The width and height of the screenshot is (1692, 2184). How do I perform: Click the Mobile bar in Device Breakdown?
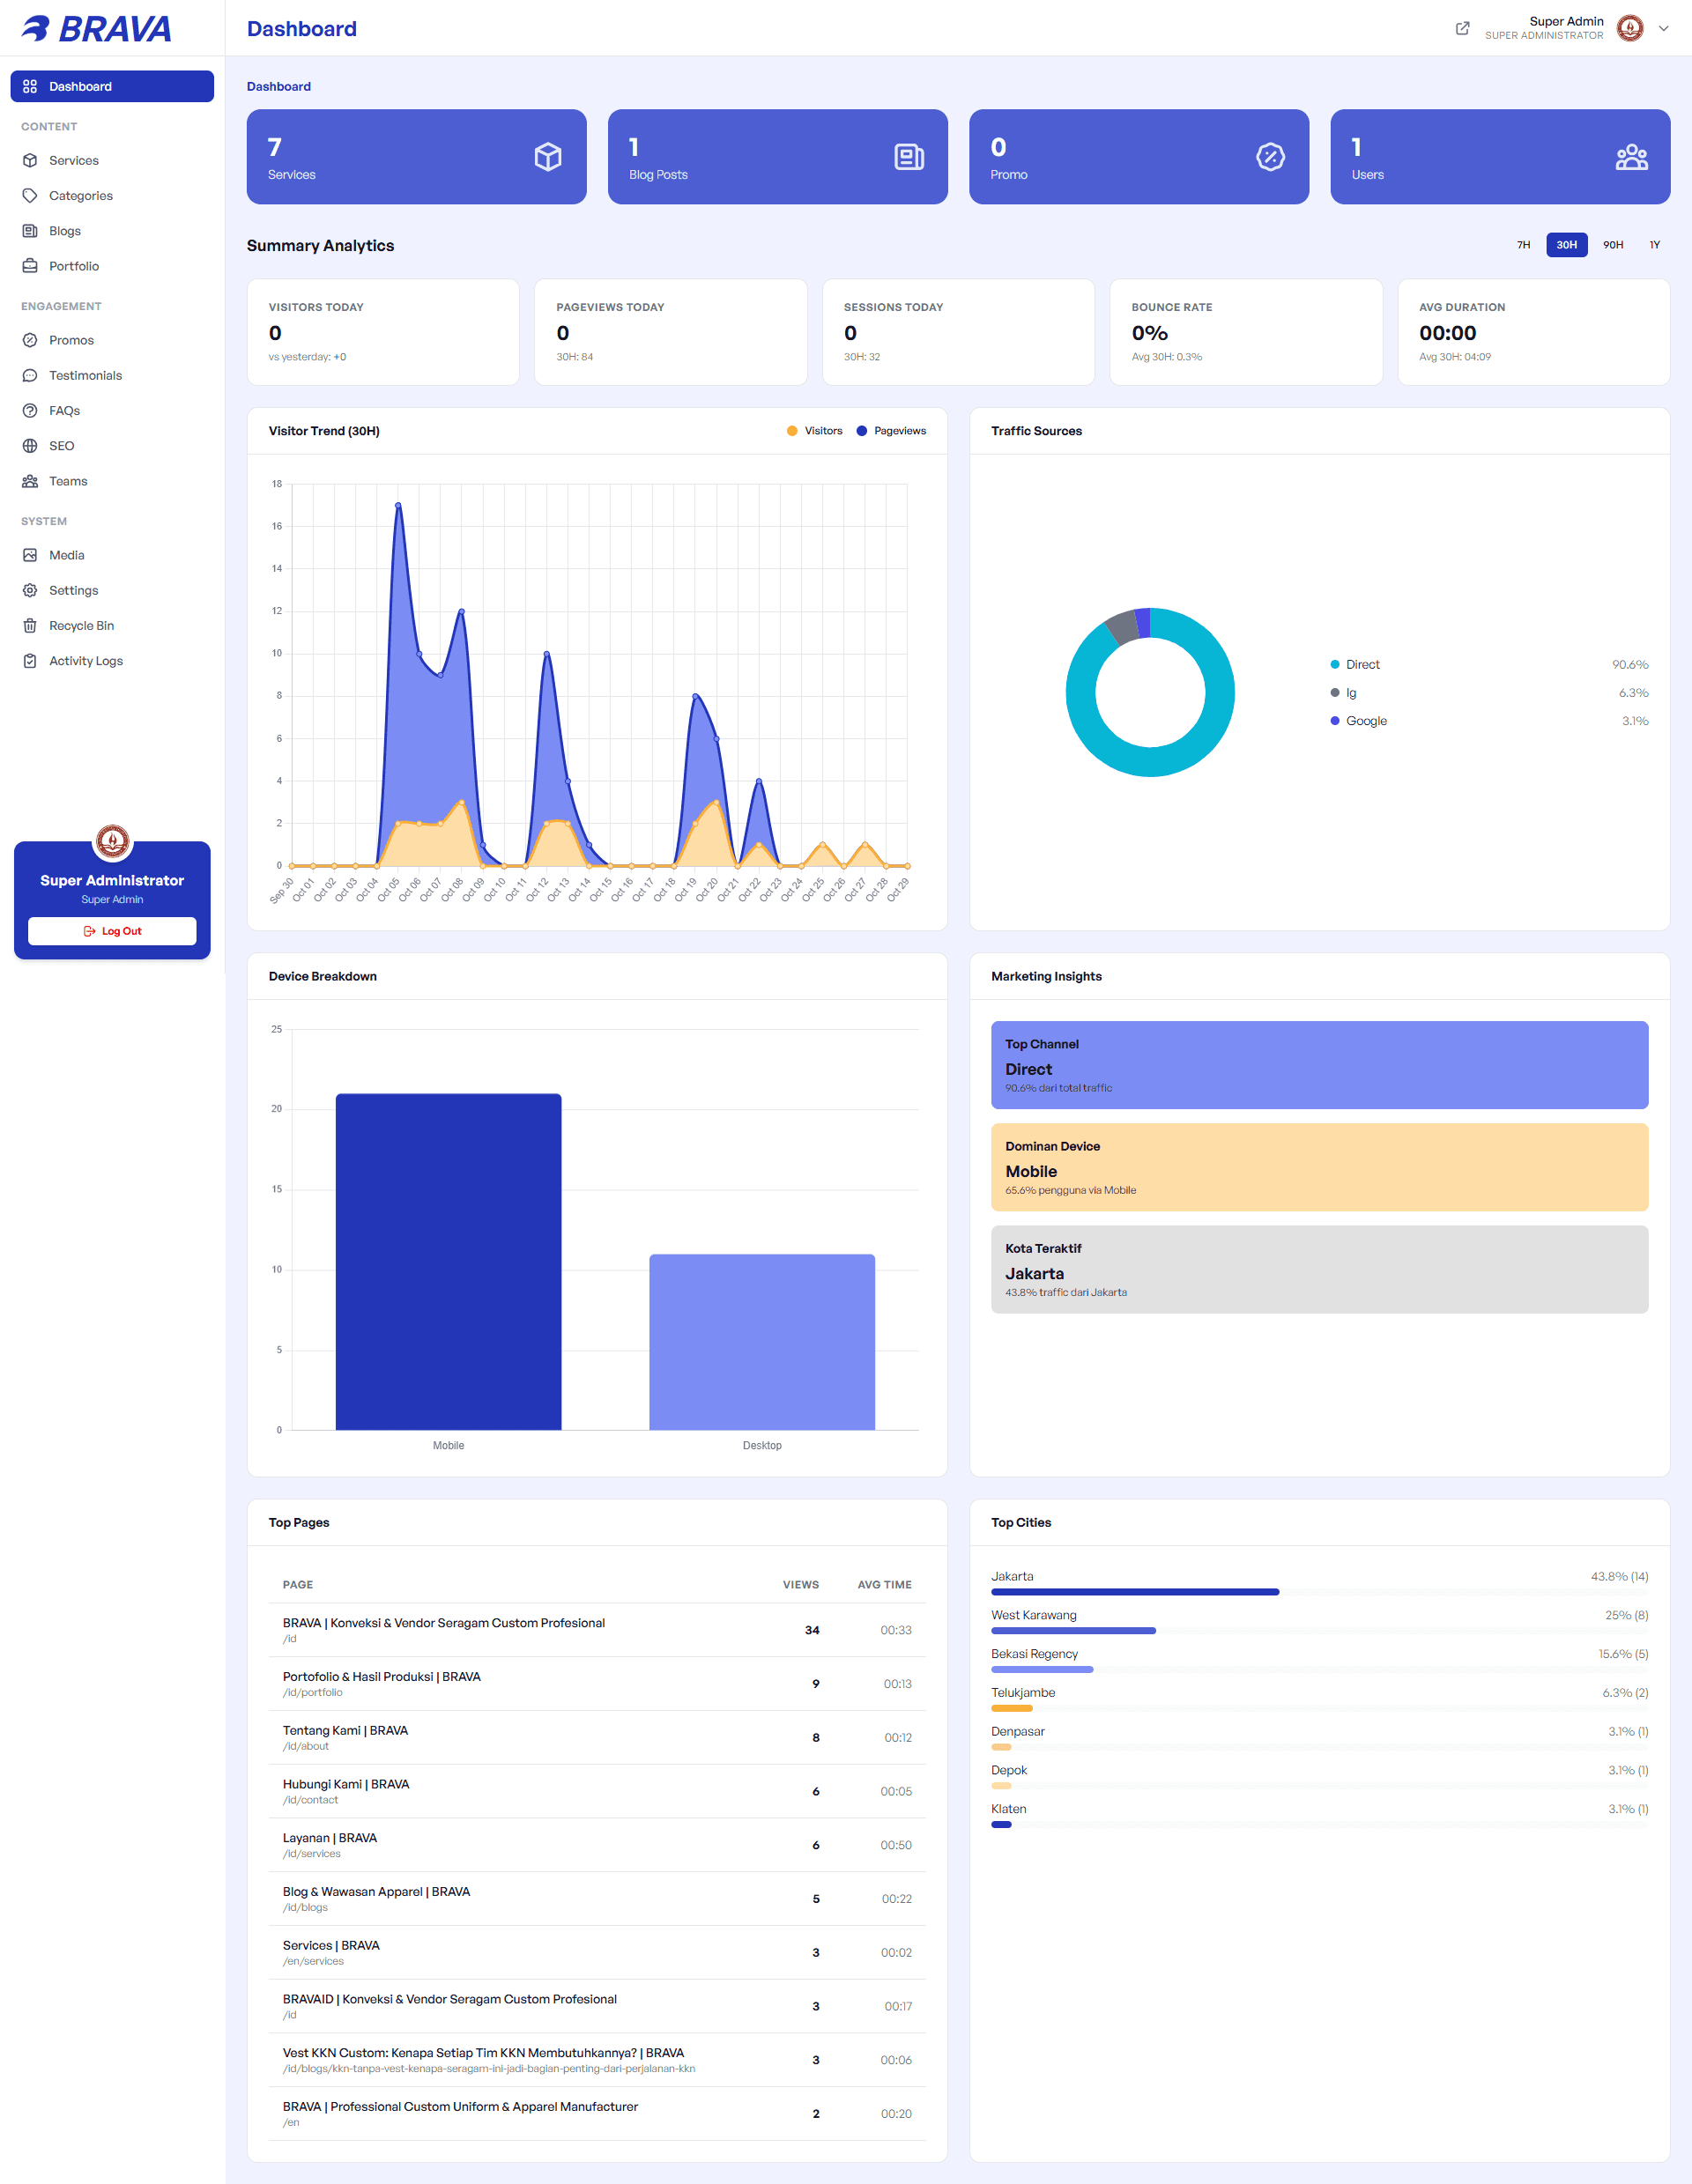(x=448, y=1261)
